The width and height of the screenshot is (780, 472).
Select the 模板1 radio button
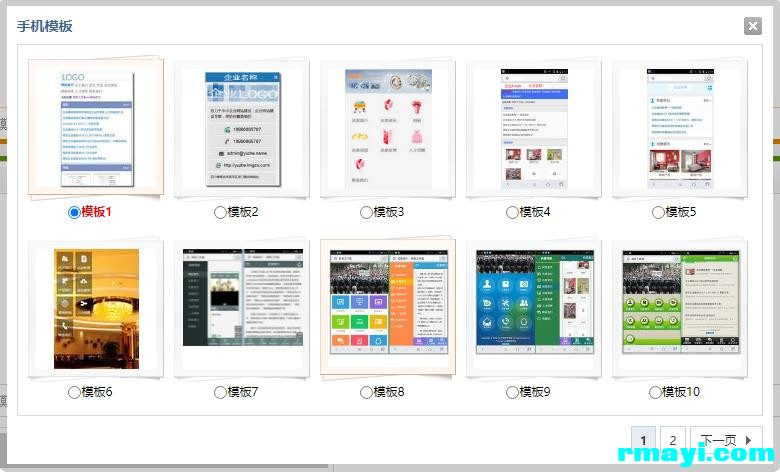74,212
